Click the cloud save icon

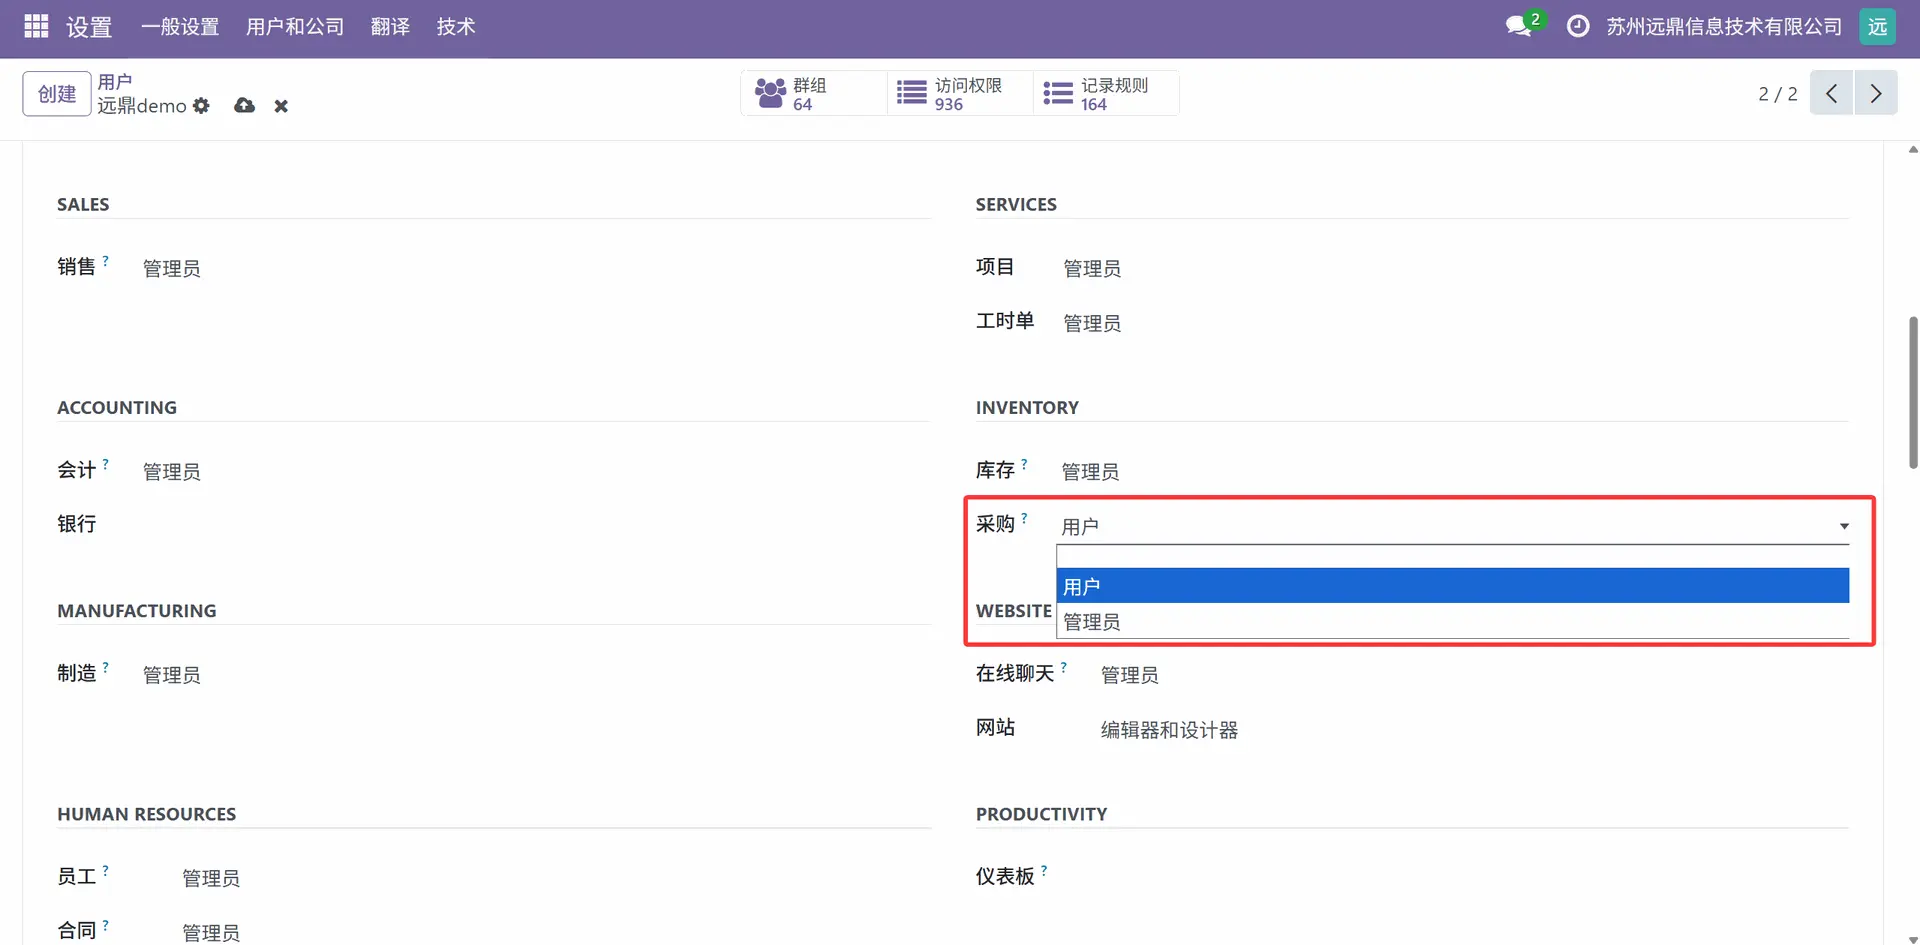[x=244, y=106]
